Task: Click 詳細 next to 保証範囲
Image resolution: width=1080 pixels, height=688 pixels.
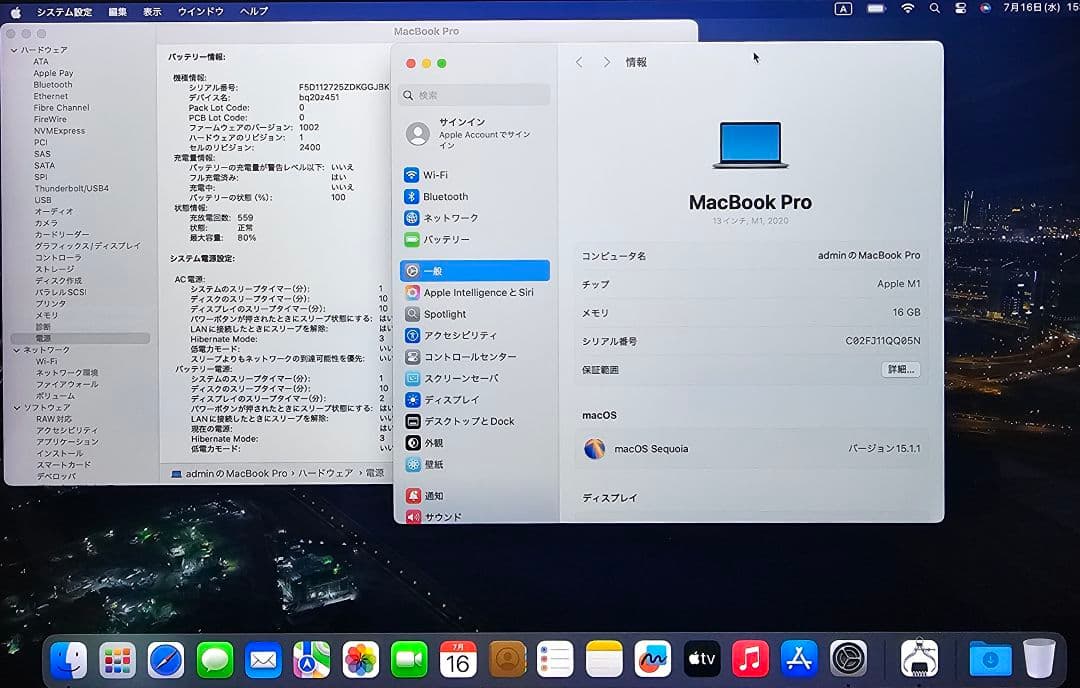Action: pyautogui.click(x=902, y=370)
